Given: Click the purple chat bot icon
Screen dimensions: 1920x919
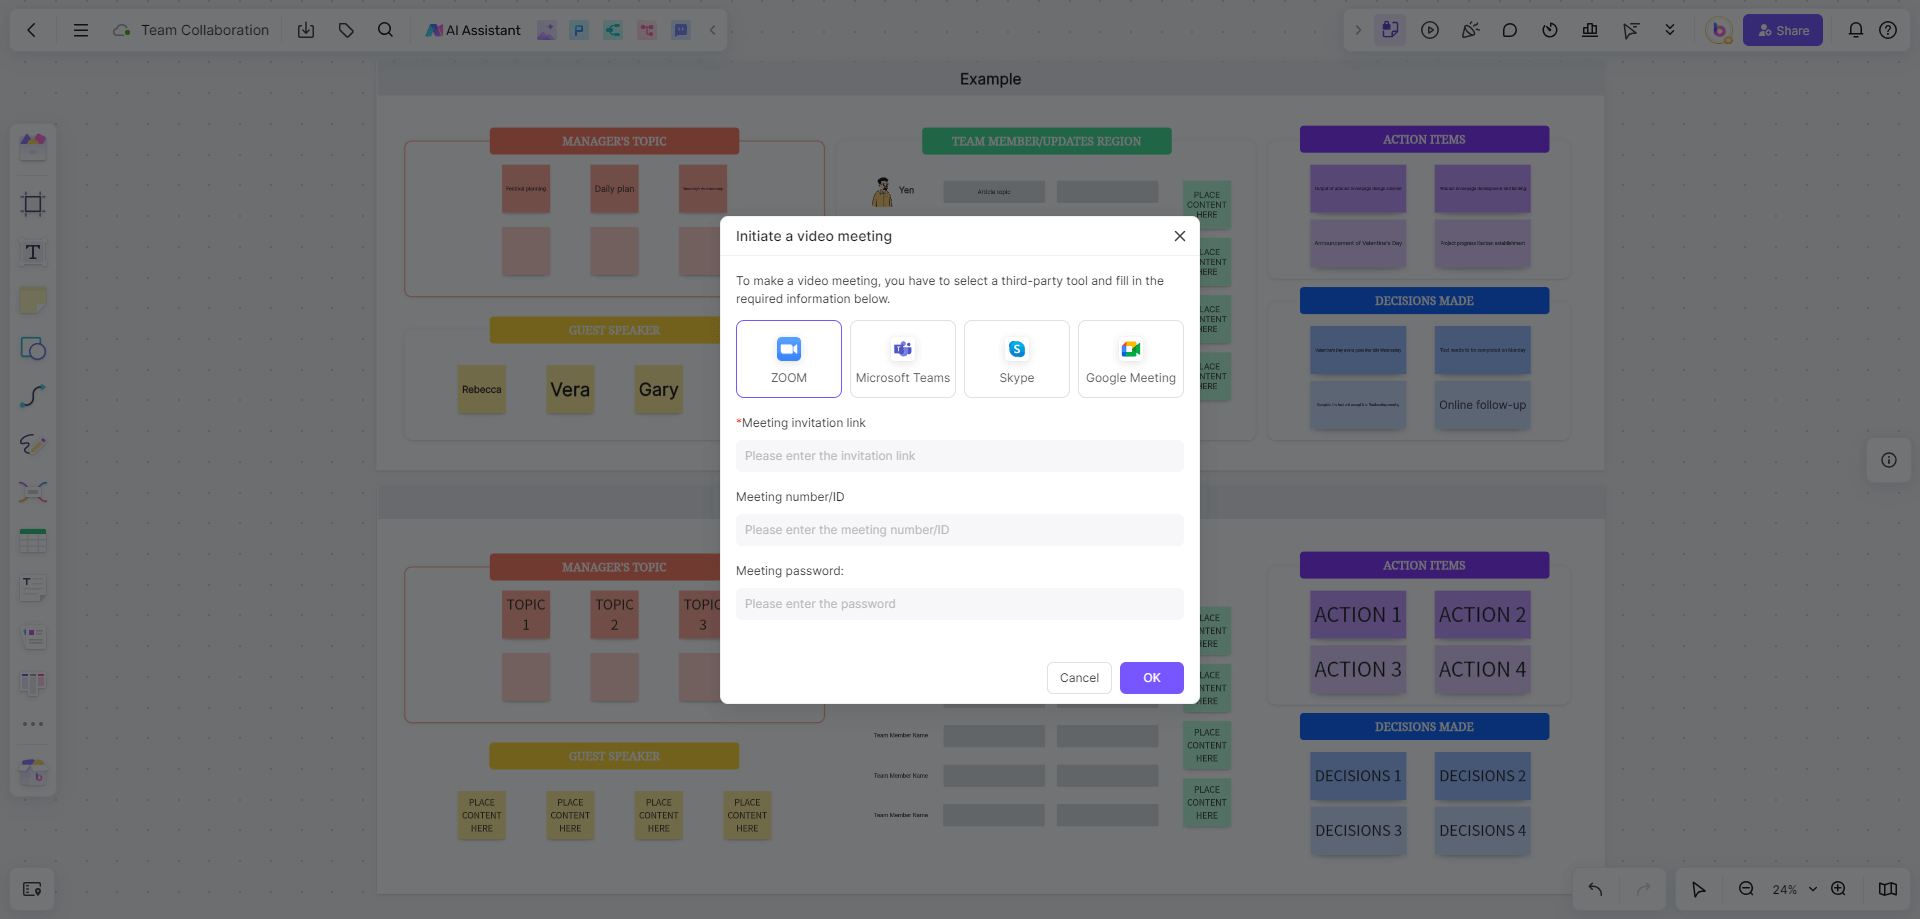Looking at the screenshot, I should 681,30.
